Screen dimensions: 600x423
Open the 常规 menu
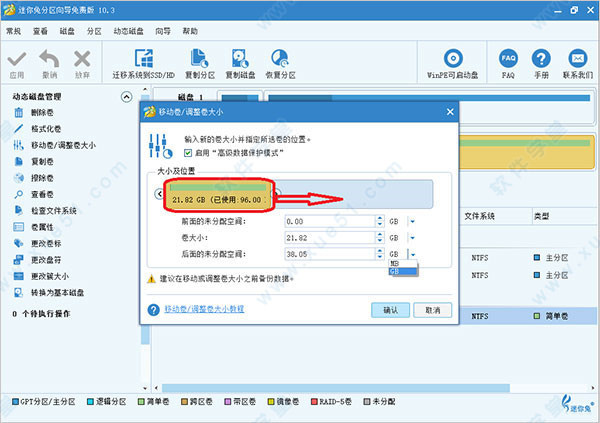point(14,31)
